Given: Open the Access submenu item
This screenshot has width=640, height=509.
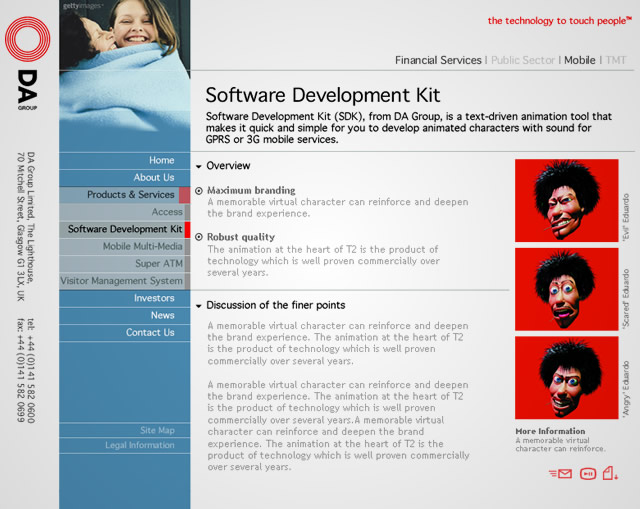Looking at the screenshot, I should [x=124, y=212].
